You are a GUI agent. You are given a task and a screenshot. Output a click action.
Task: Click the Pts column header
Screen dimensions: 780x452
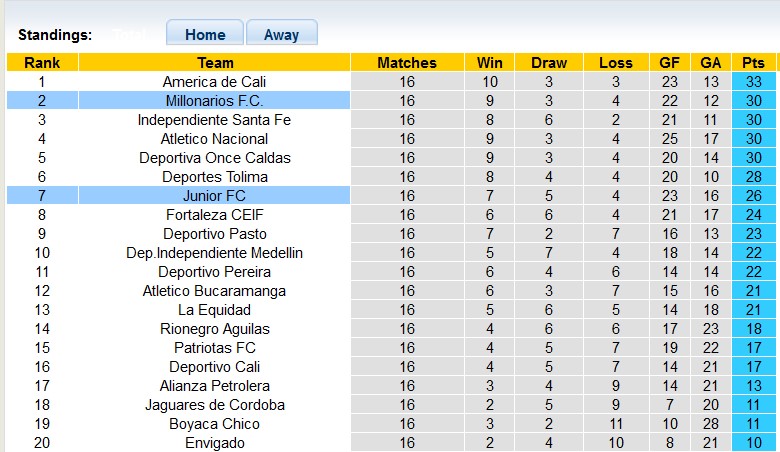(x=753, y=62)
